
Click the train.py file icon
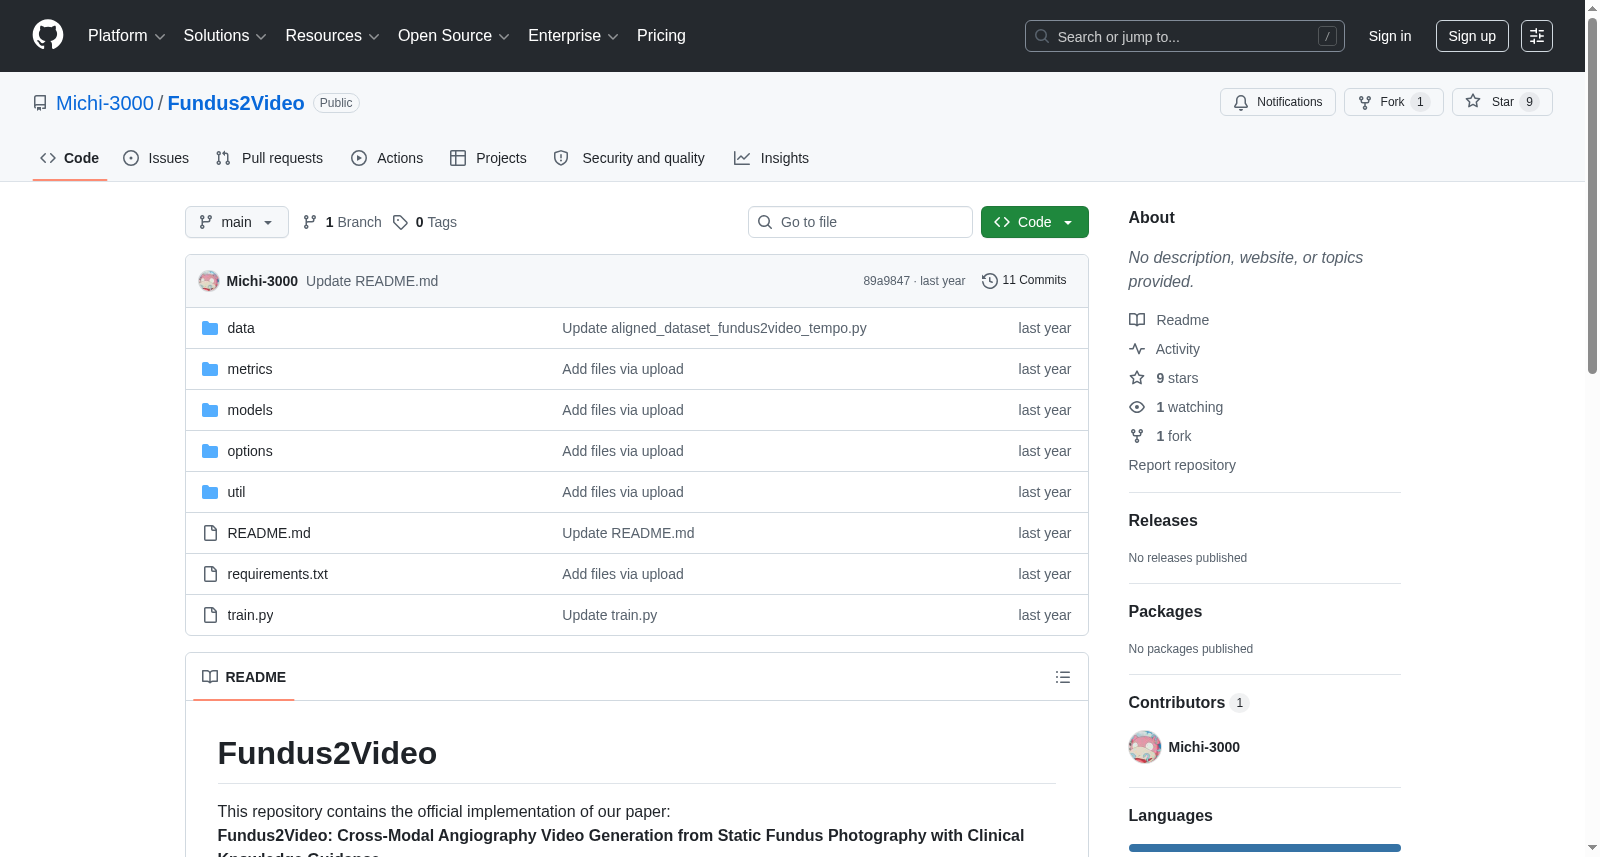click(210, 615)
